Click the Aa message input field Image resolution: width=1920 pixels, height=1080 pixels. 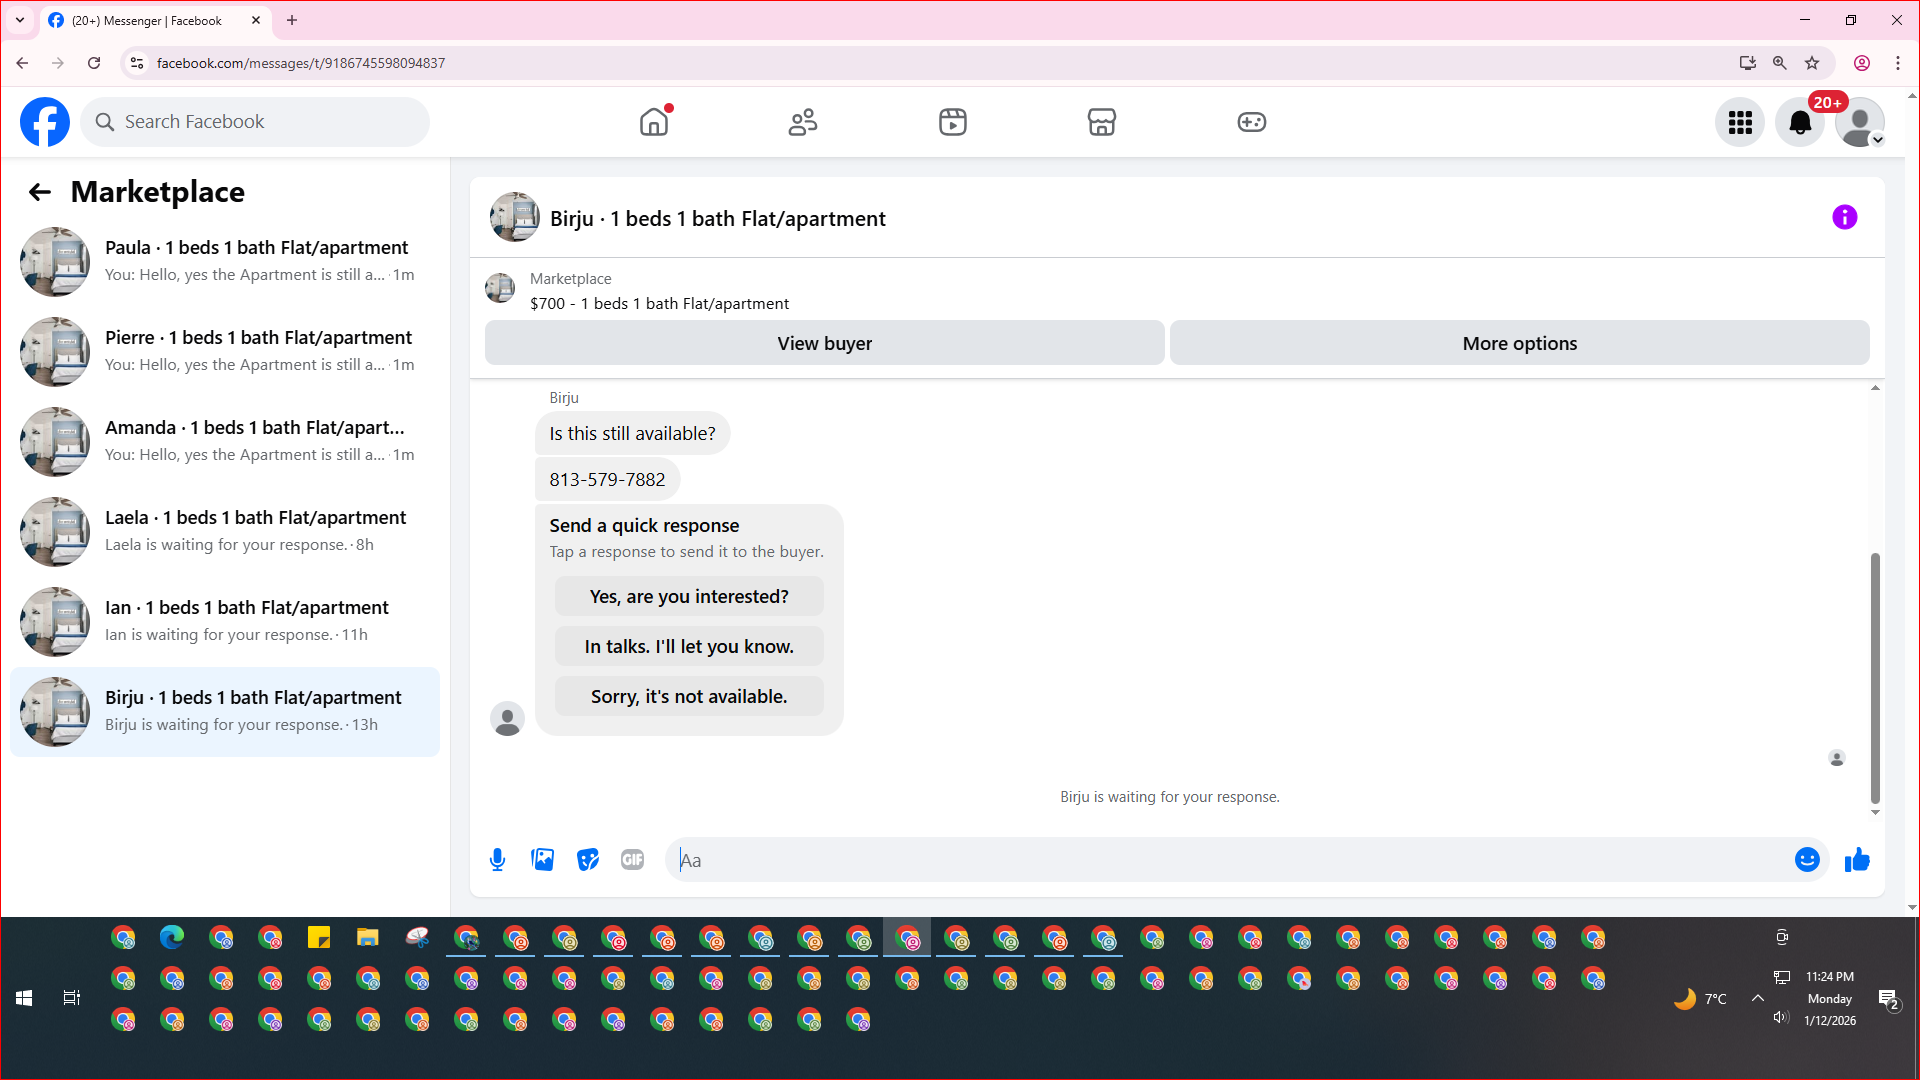click(1230, 860)
